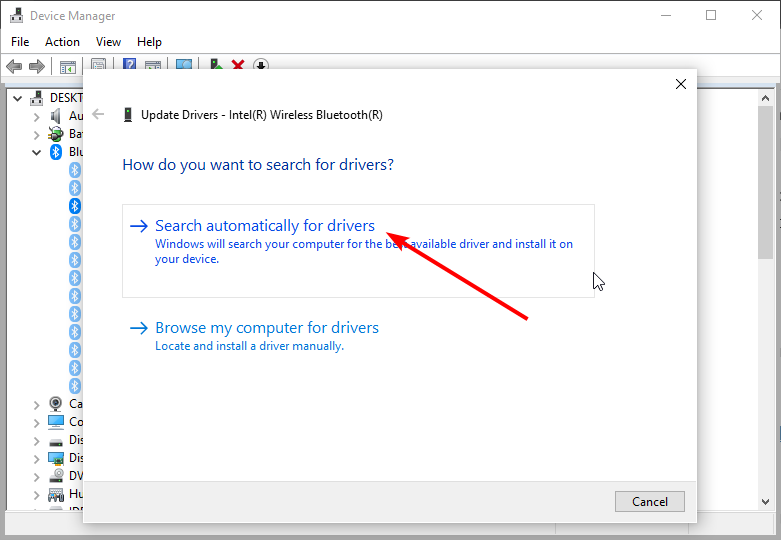781x540 pixels.
Task: Click the red X Uninstall device icon
Action: pyautogui.click(x=238, y=65)
